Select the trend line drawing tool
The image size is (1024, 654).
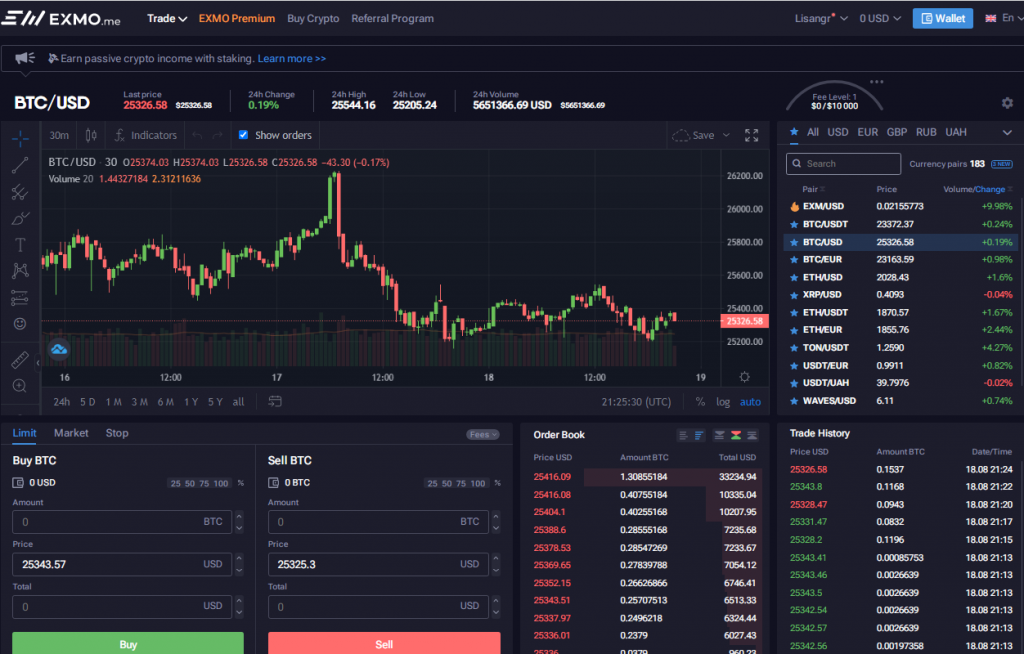pyautogui.click(x=20, y=165)
